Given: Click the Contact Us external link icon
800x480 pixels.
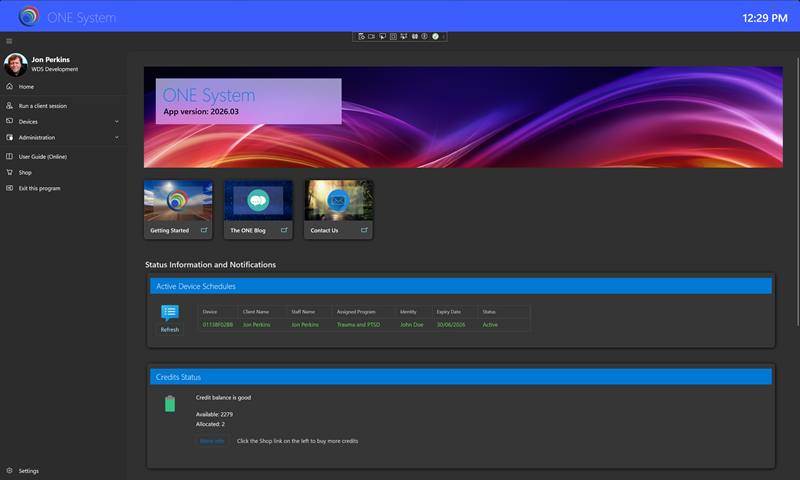Looking at the screenshot, I should (364, 230).
